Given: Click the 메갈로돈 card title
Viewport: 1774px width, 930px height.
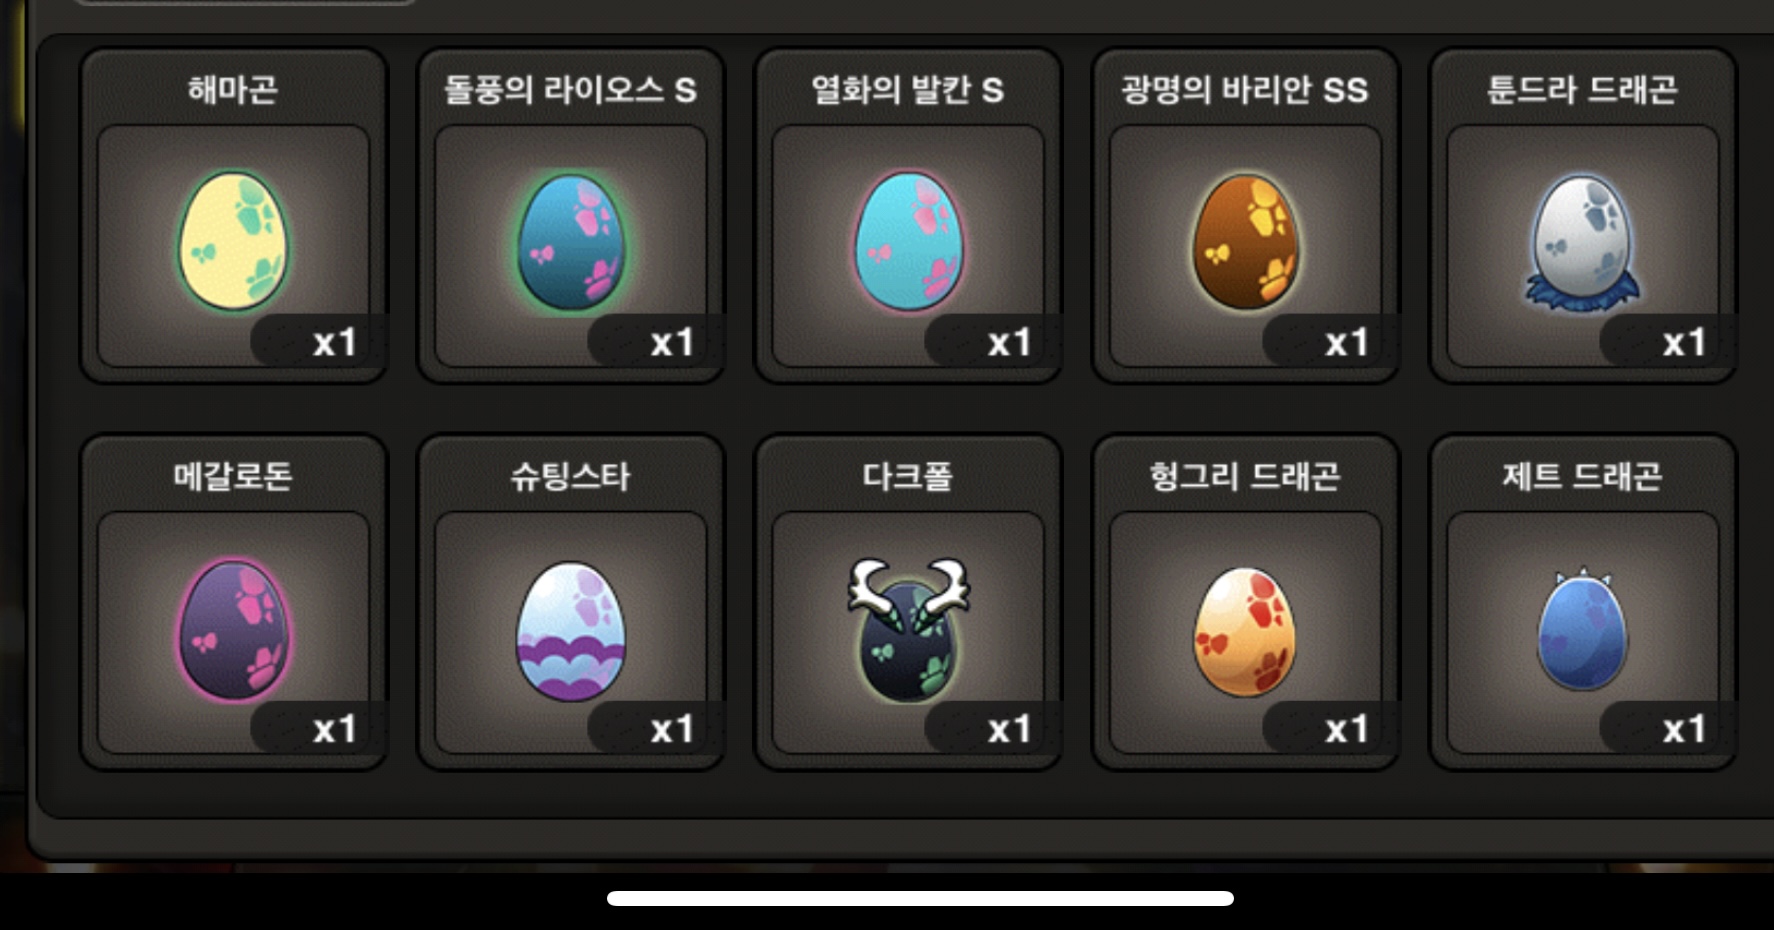Looking at the screenshot, I should coord(233,476).
